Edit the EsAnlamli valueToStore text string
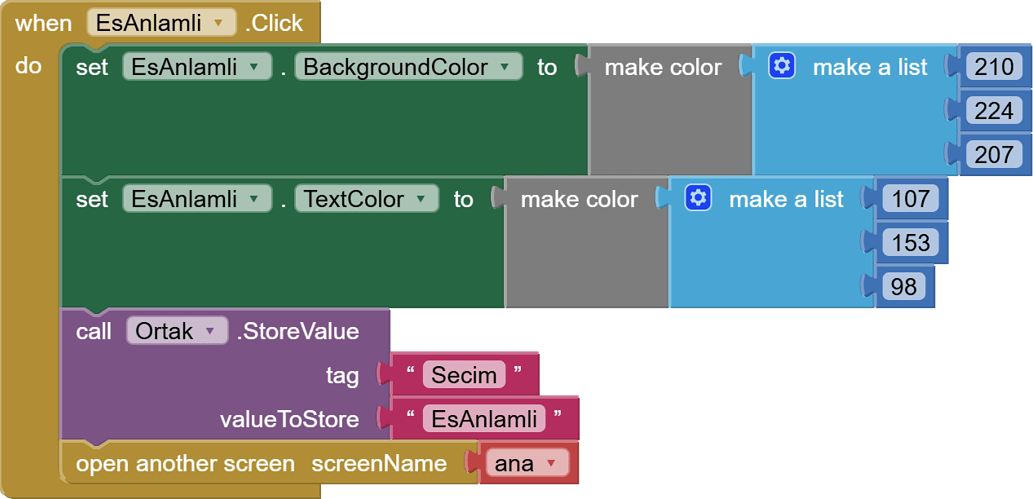The width and height of the screenshot is (1033, 499). click(x=484, y=419)
